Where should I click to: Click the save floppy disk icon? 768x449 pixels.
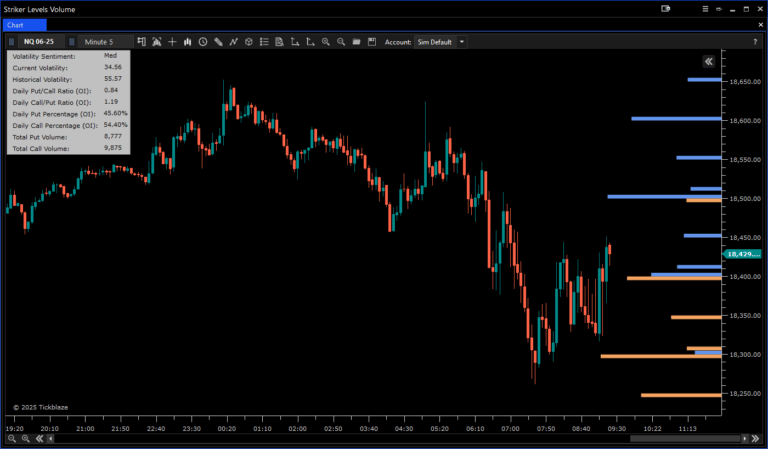click(x=371, y=42)
